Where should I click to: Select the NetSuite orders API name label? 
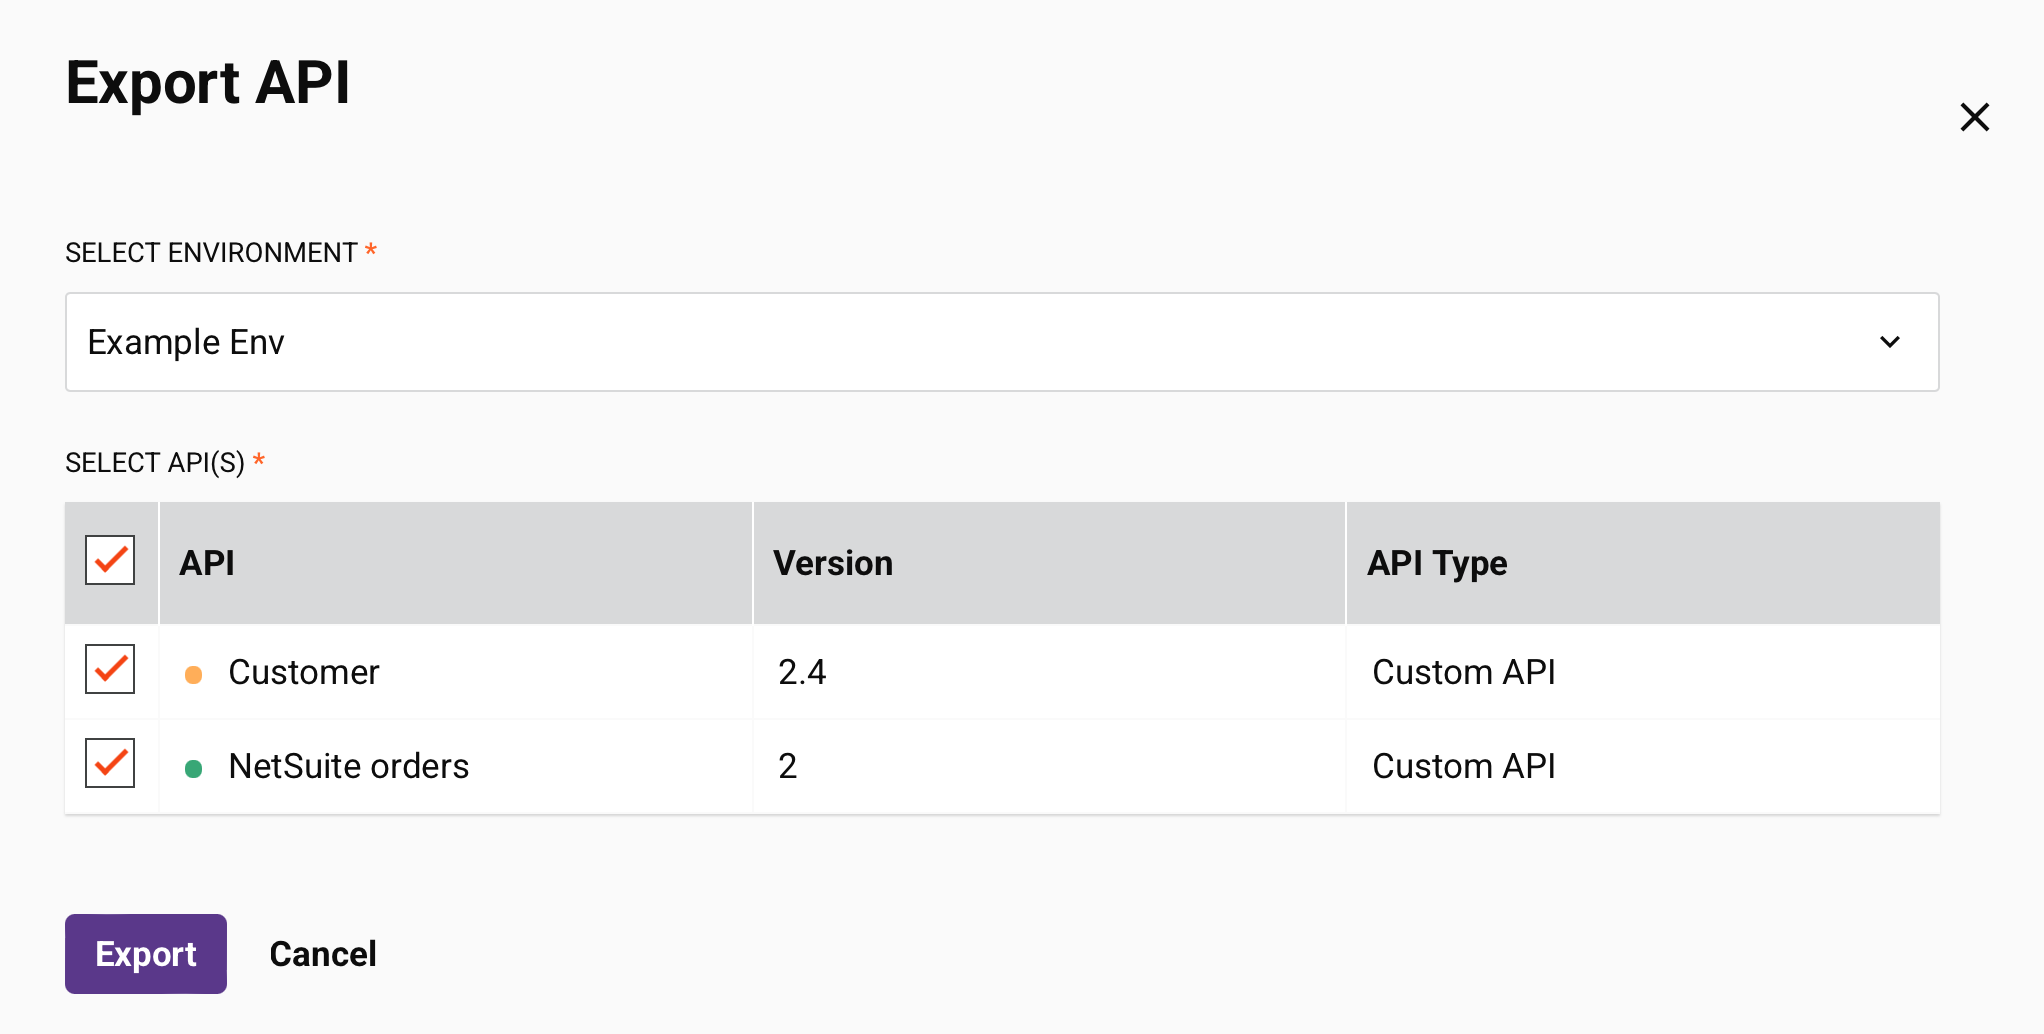pyautogui.click(x=349, y=766)
